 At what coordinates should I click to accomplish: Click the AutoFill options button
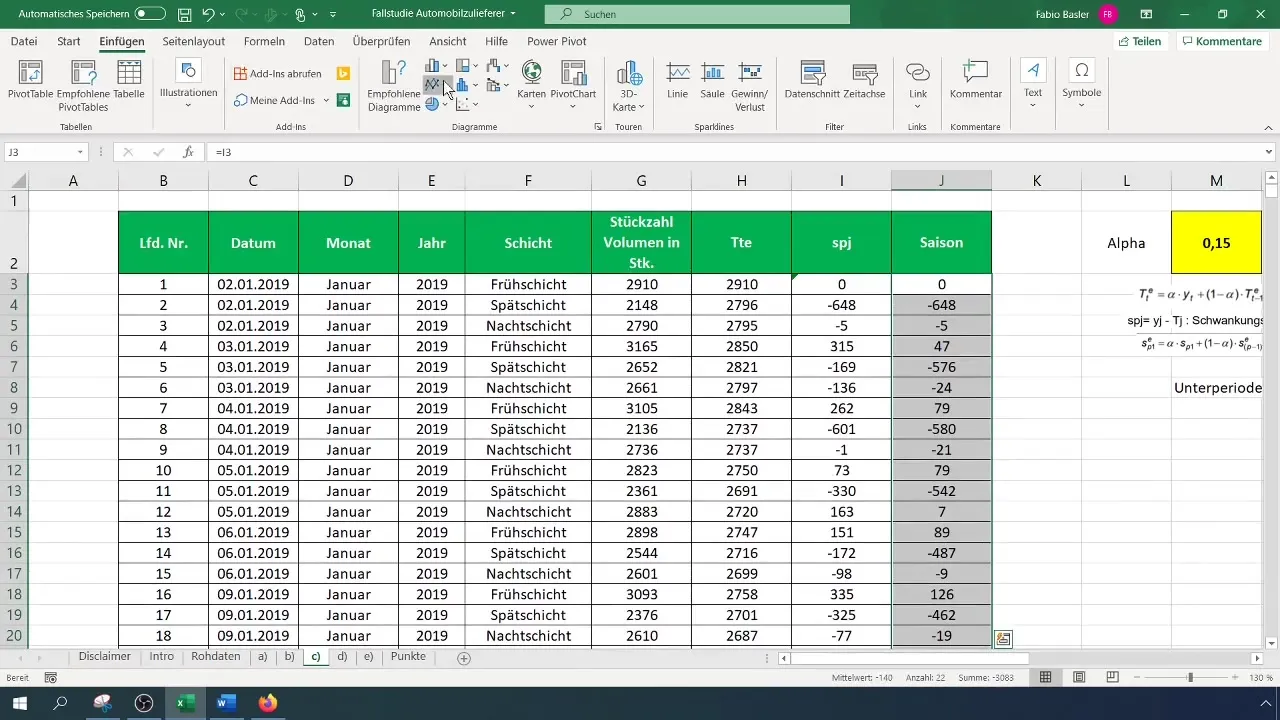[x=1003, y=638]
